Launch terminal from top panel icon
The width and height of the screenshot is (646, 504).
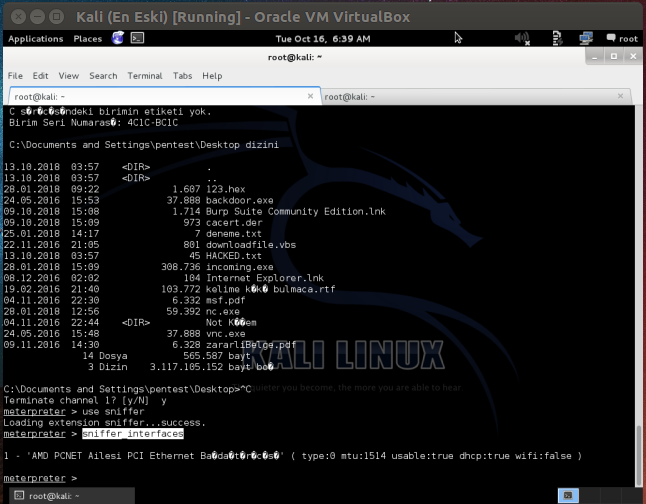pos(137,38)
